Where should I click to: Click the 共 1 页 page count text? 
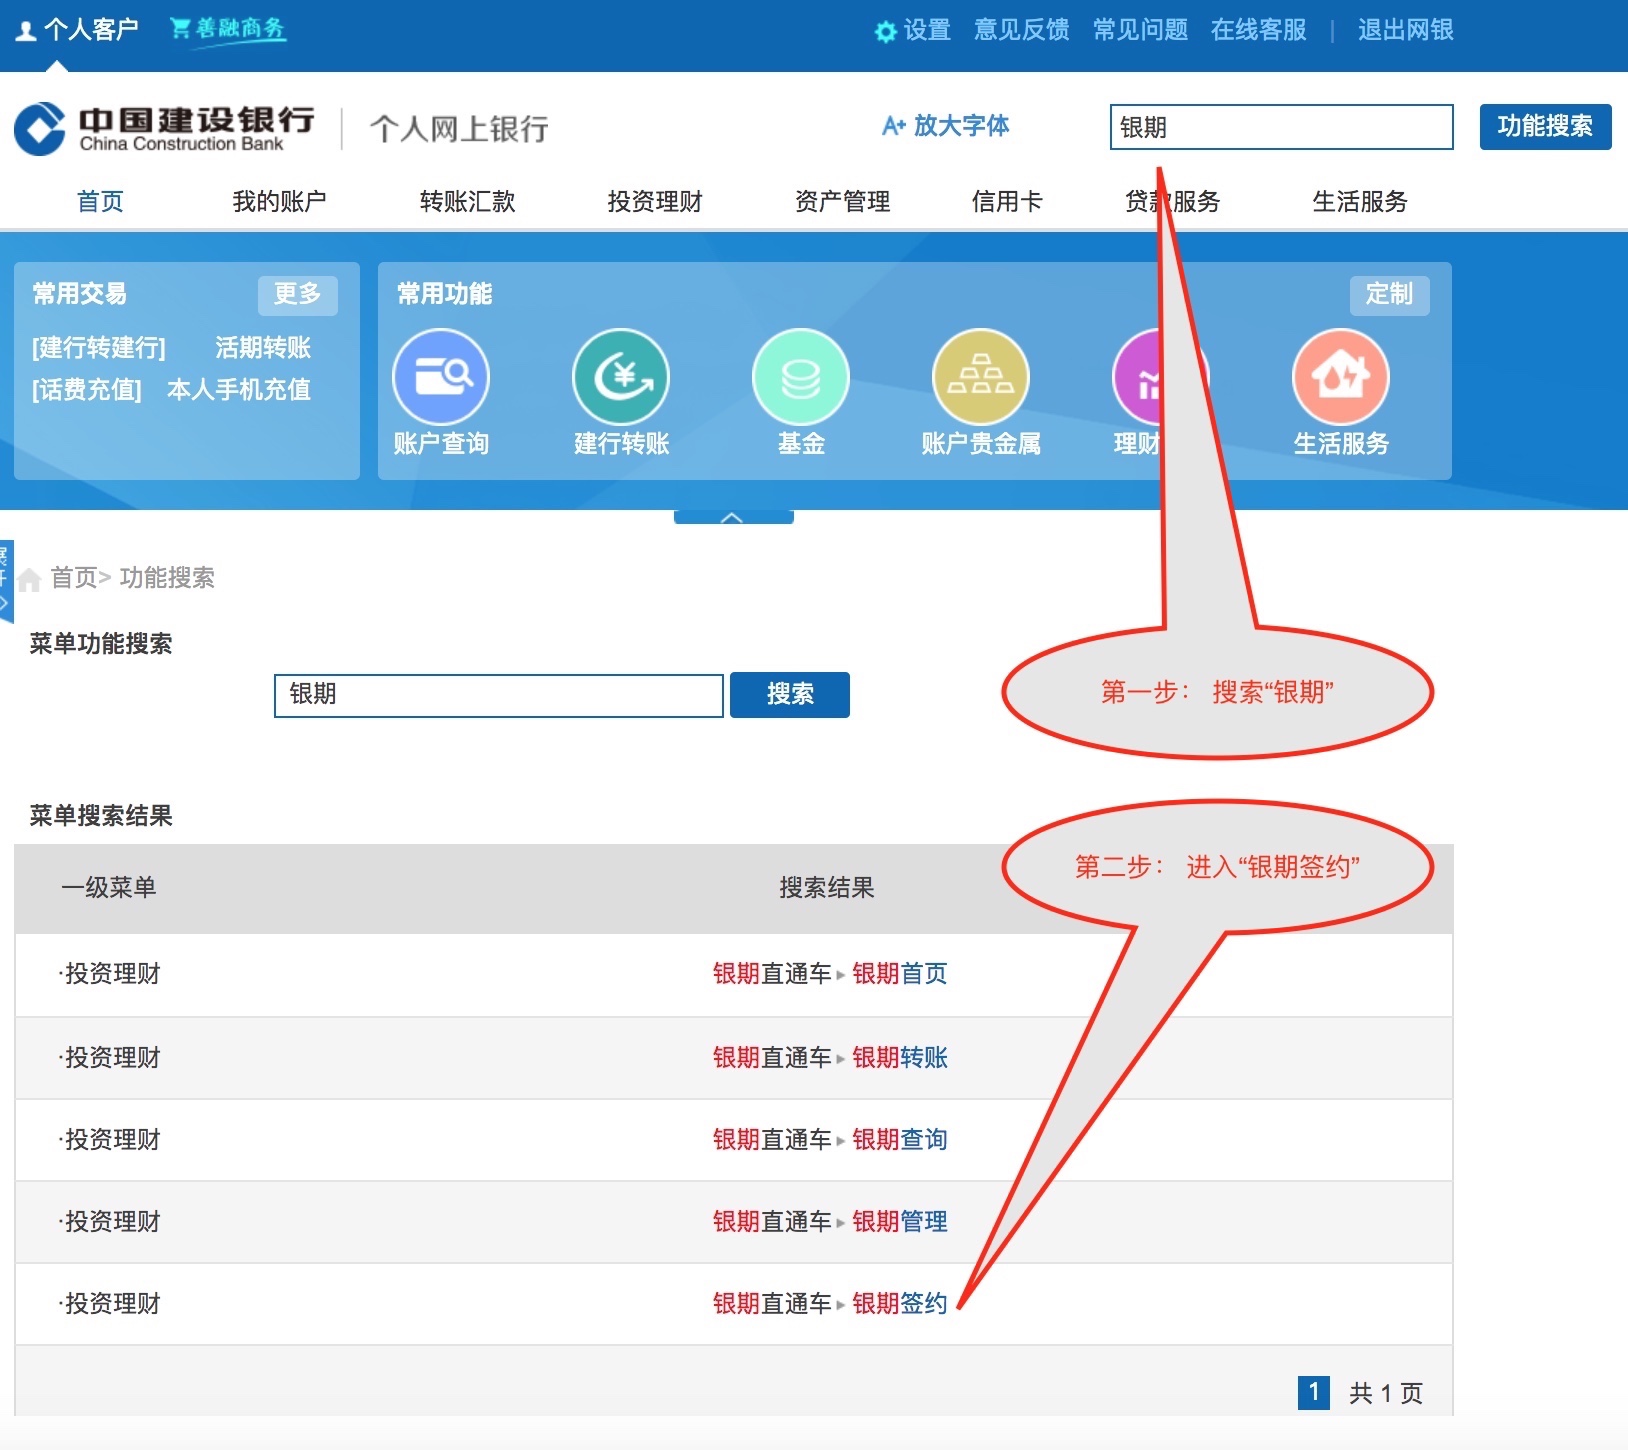pyautogui.click(x=1386, y=1393)
